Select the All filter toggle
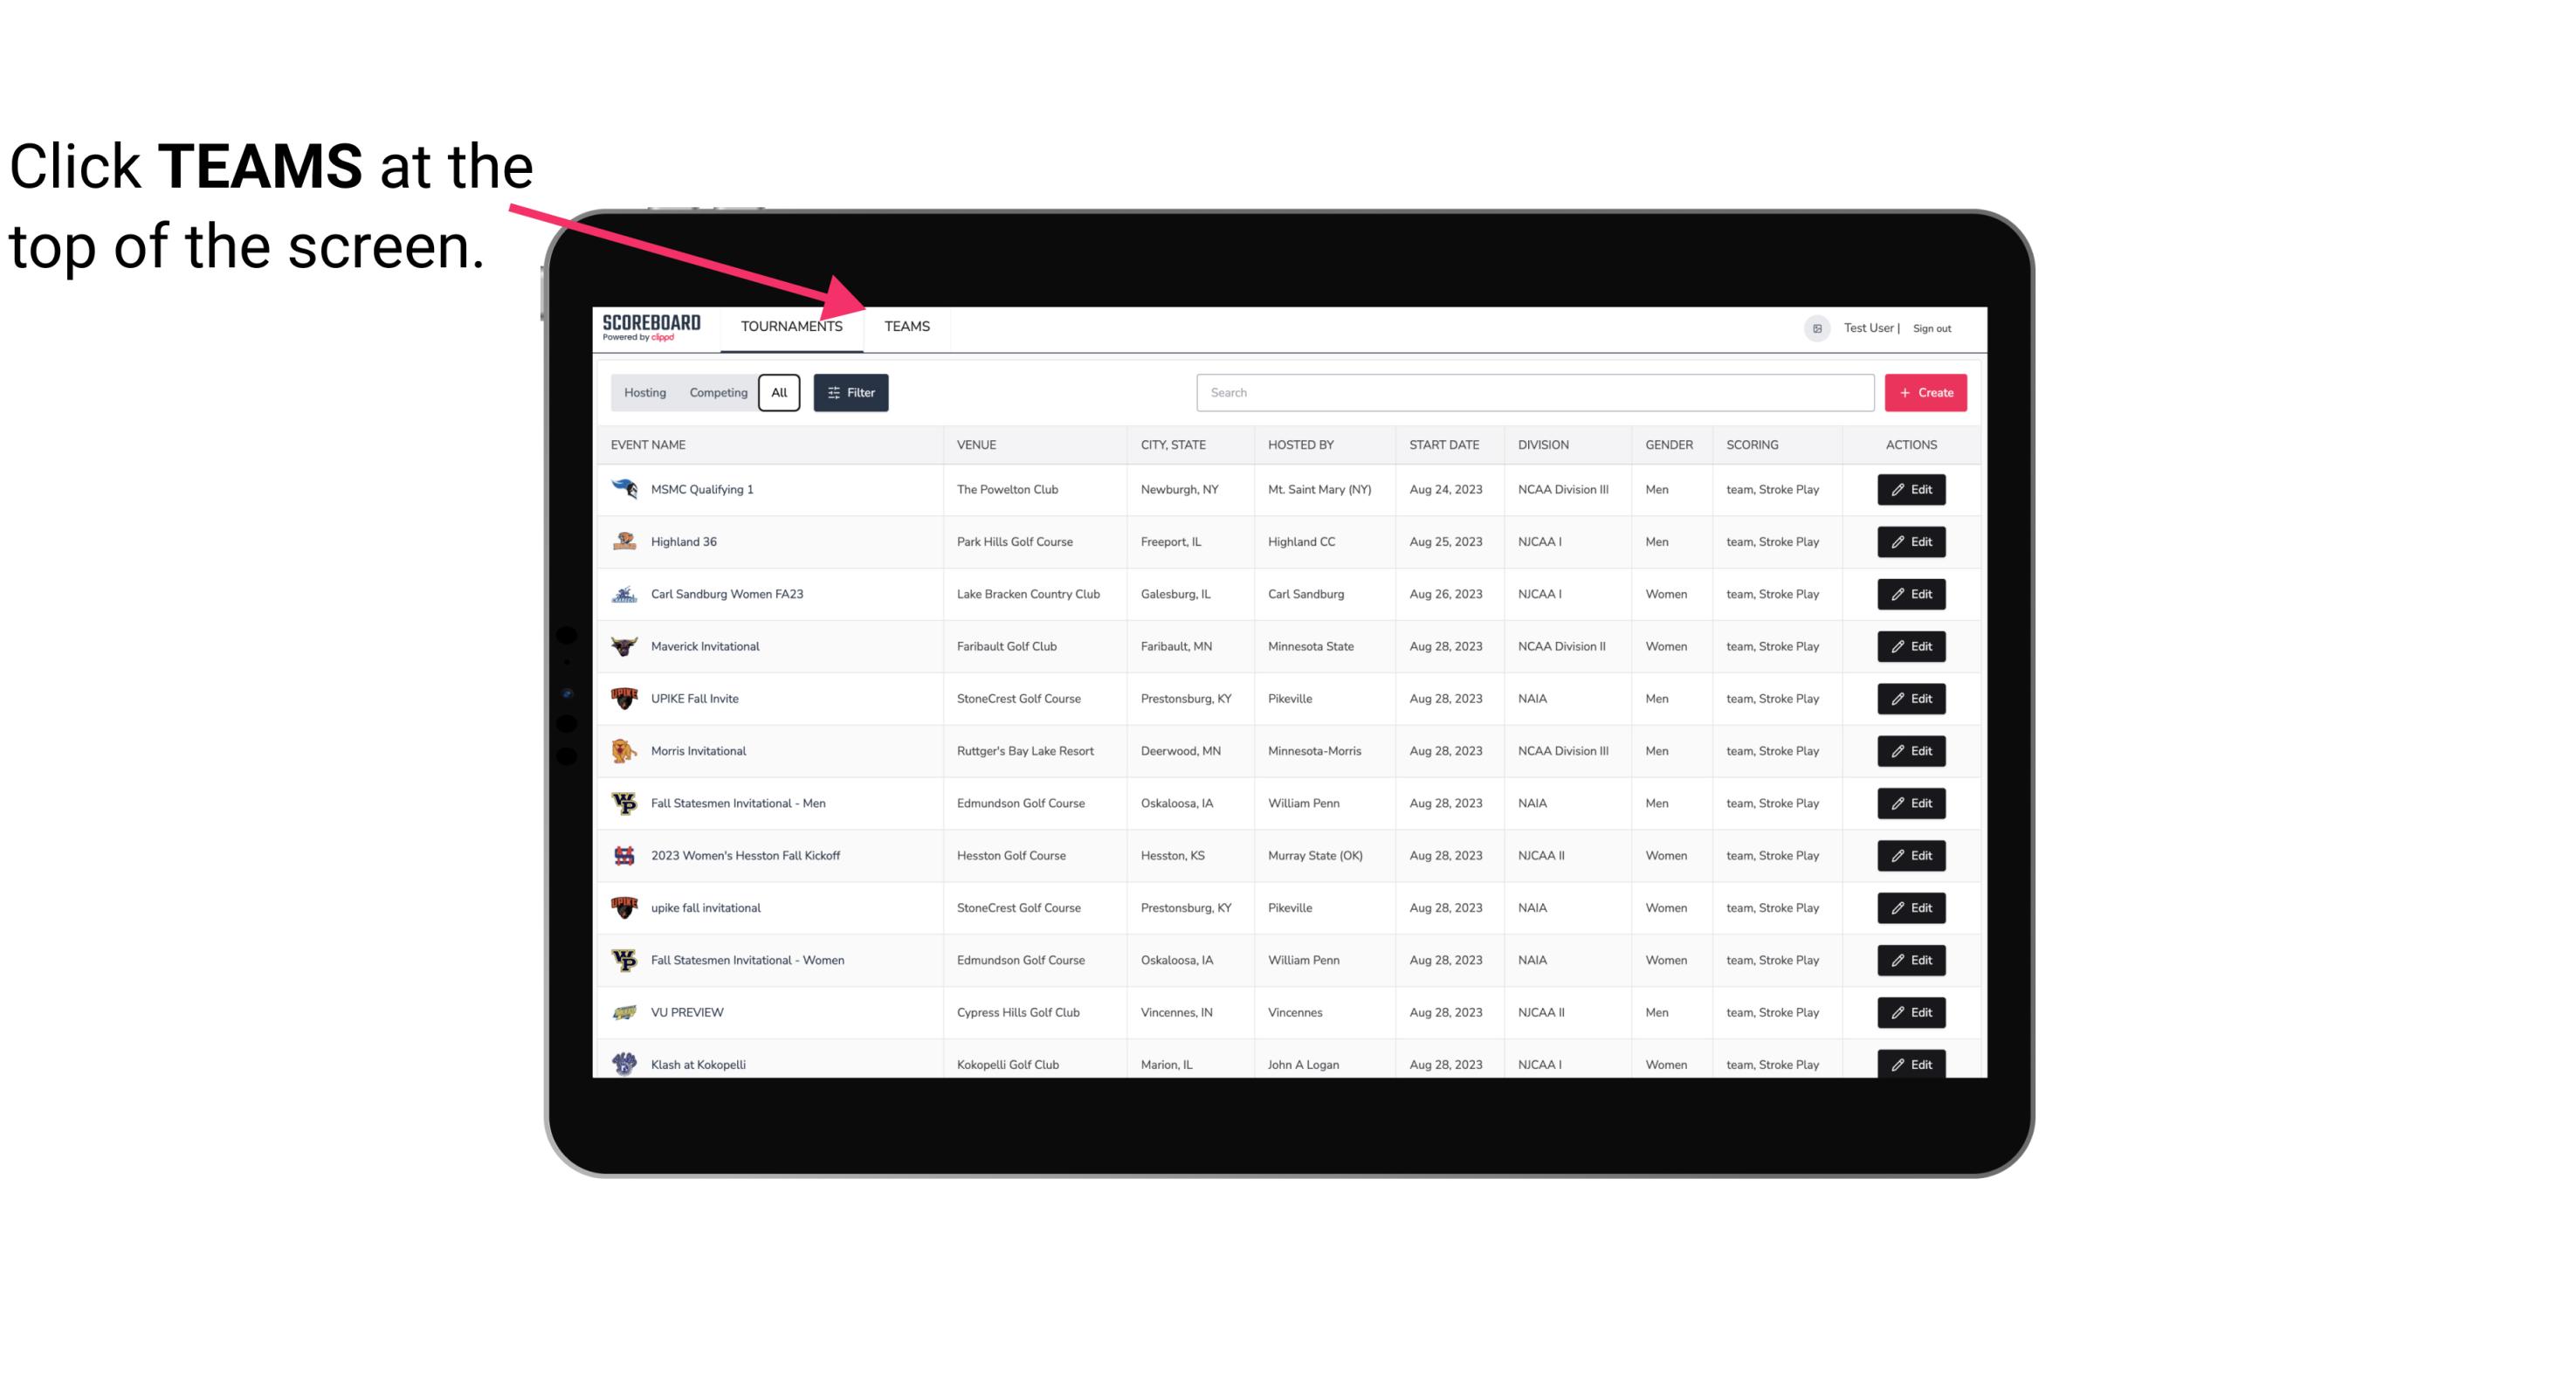 click(x=776, y=391)
